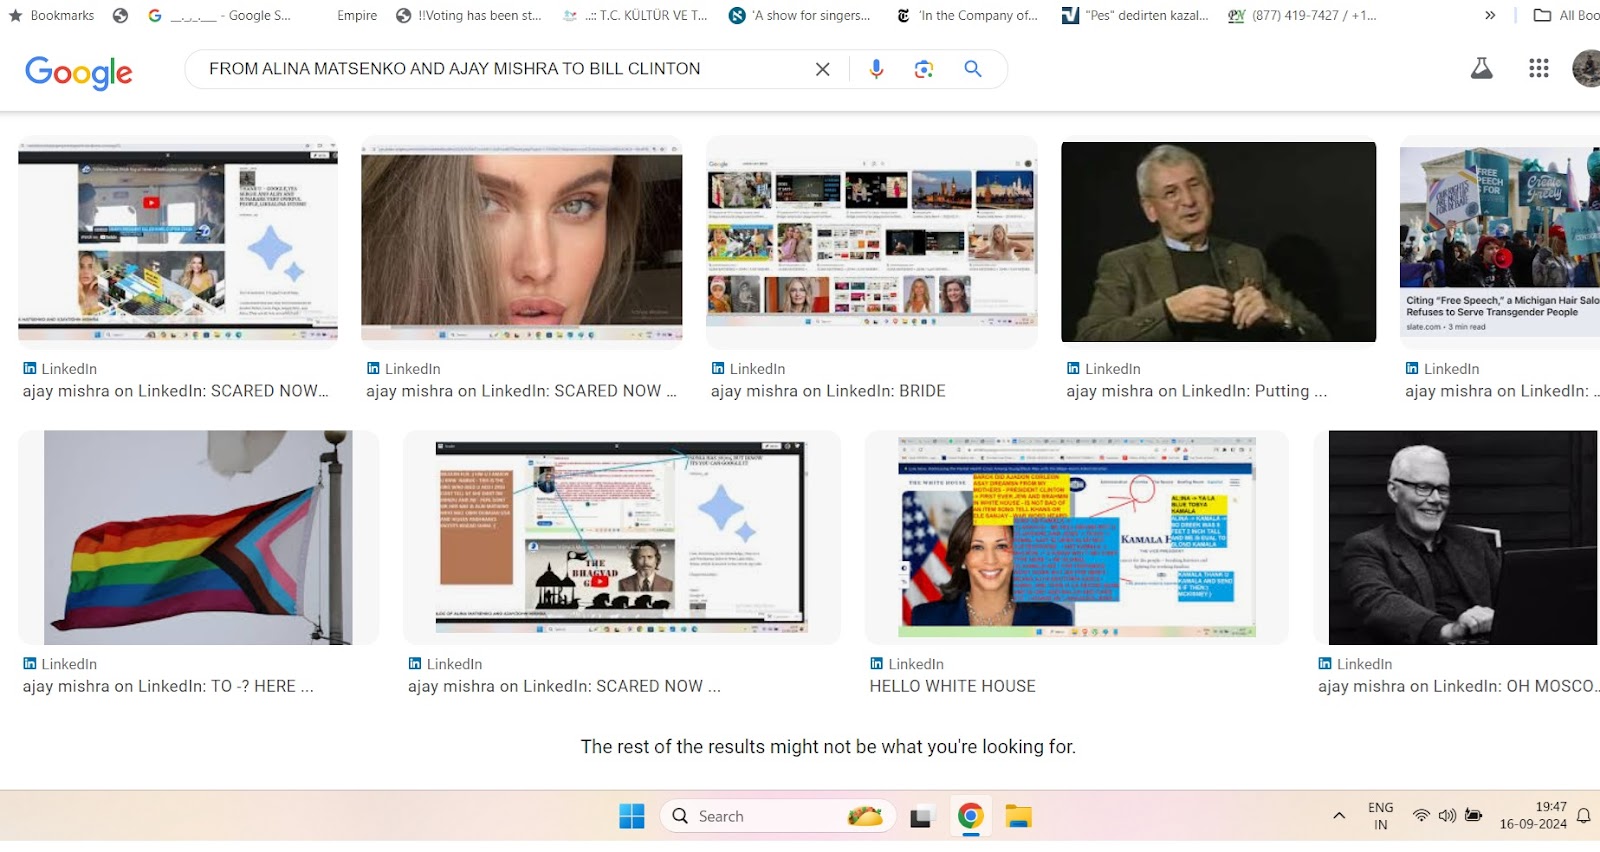1600x852 pixels.
Task: Open the volume speaker tray icon
Action: tap(1447, 816)
